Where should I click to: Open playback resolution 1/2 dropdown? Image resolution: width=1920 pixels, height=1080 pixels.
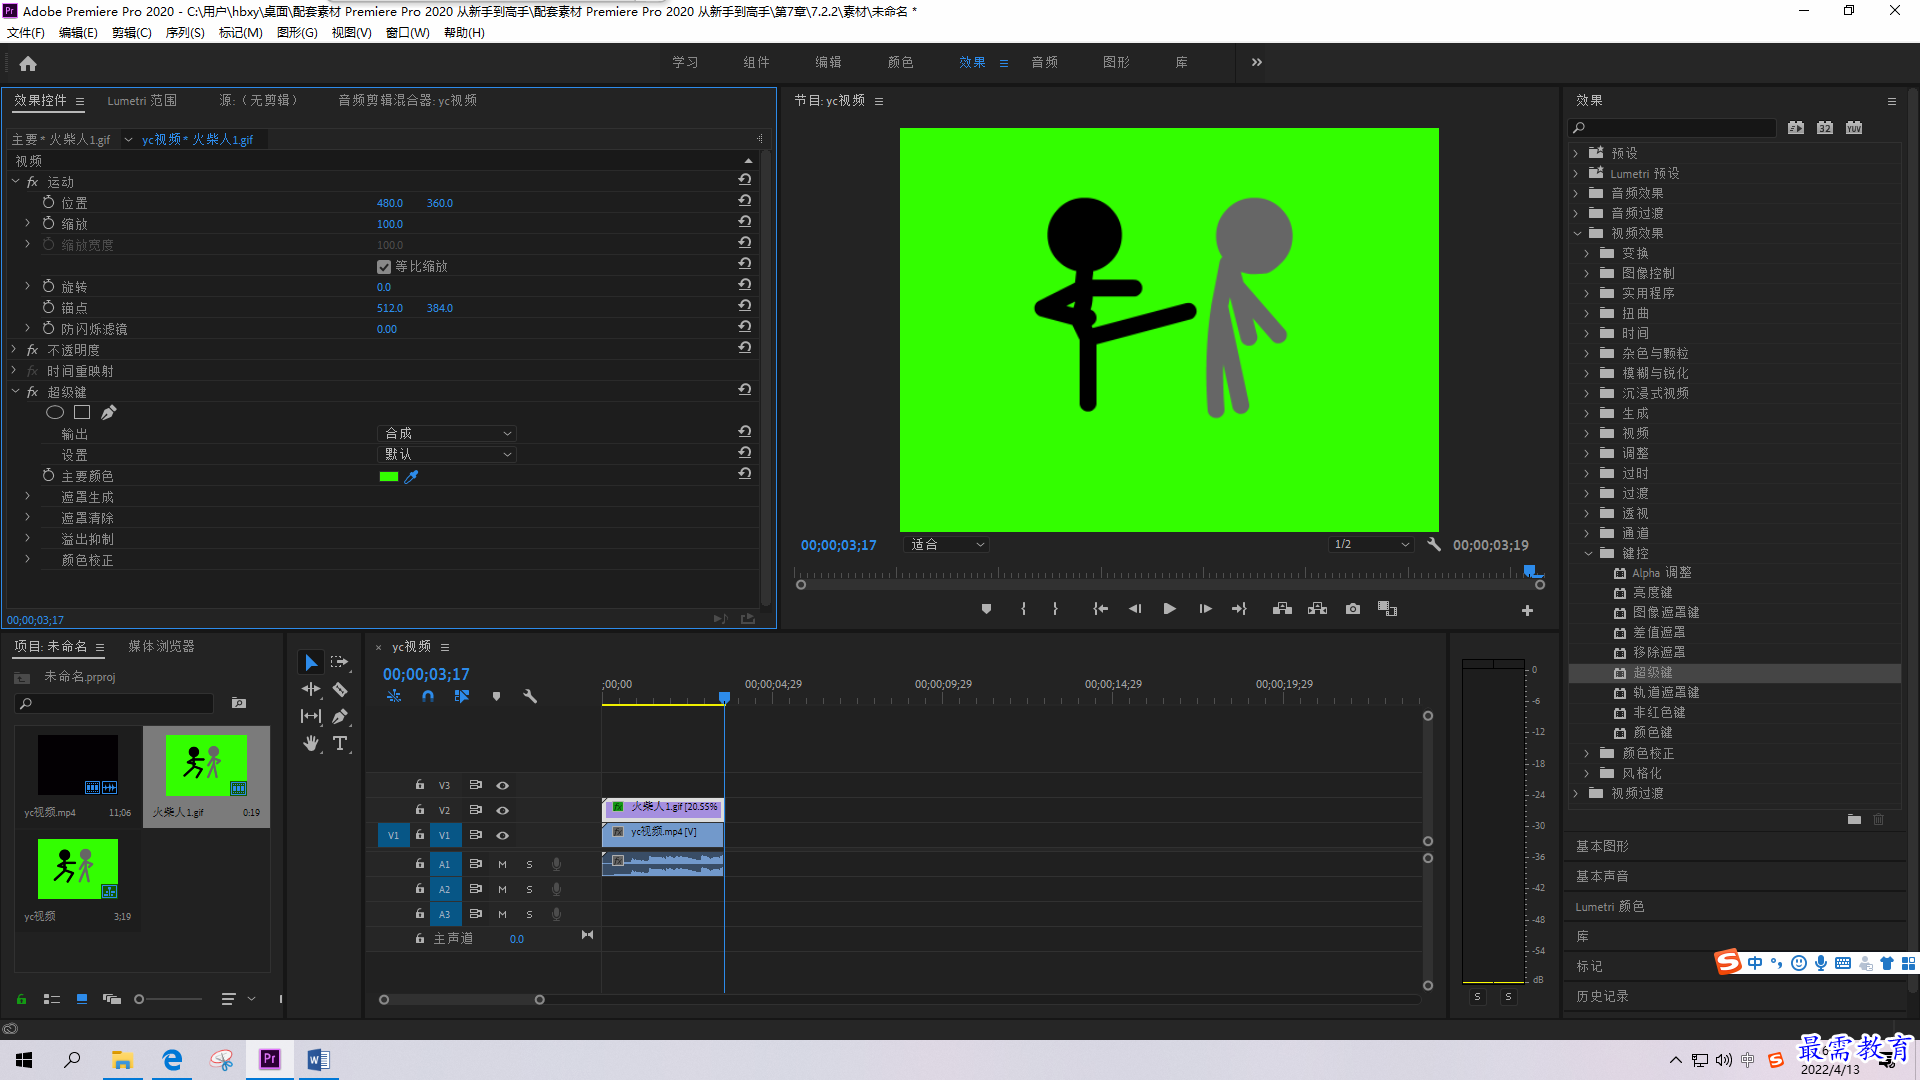[1371, 545]
